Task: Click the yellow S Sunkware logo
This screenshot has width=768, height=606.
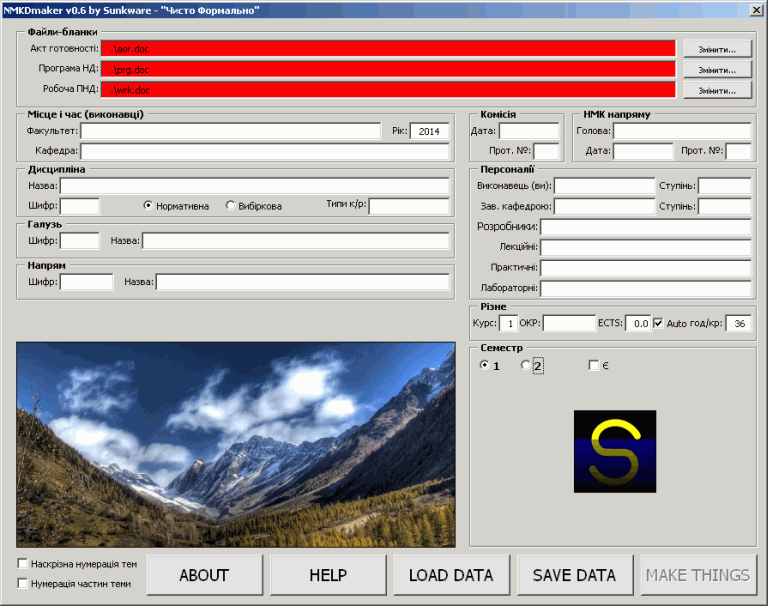Action: tap(615, 451)
